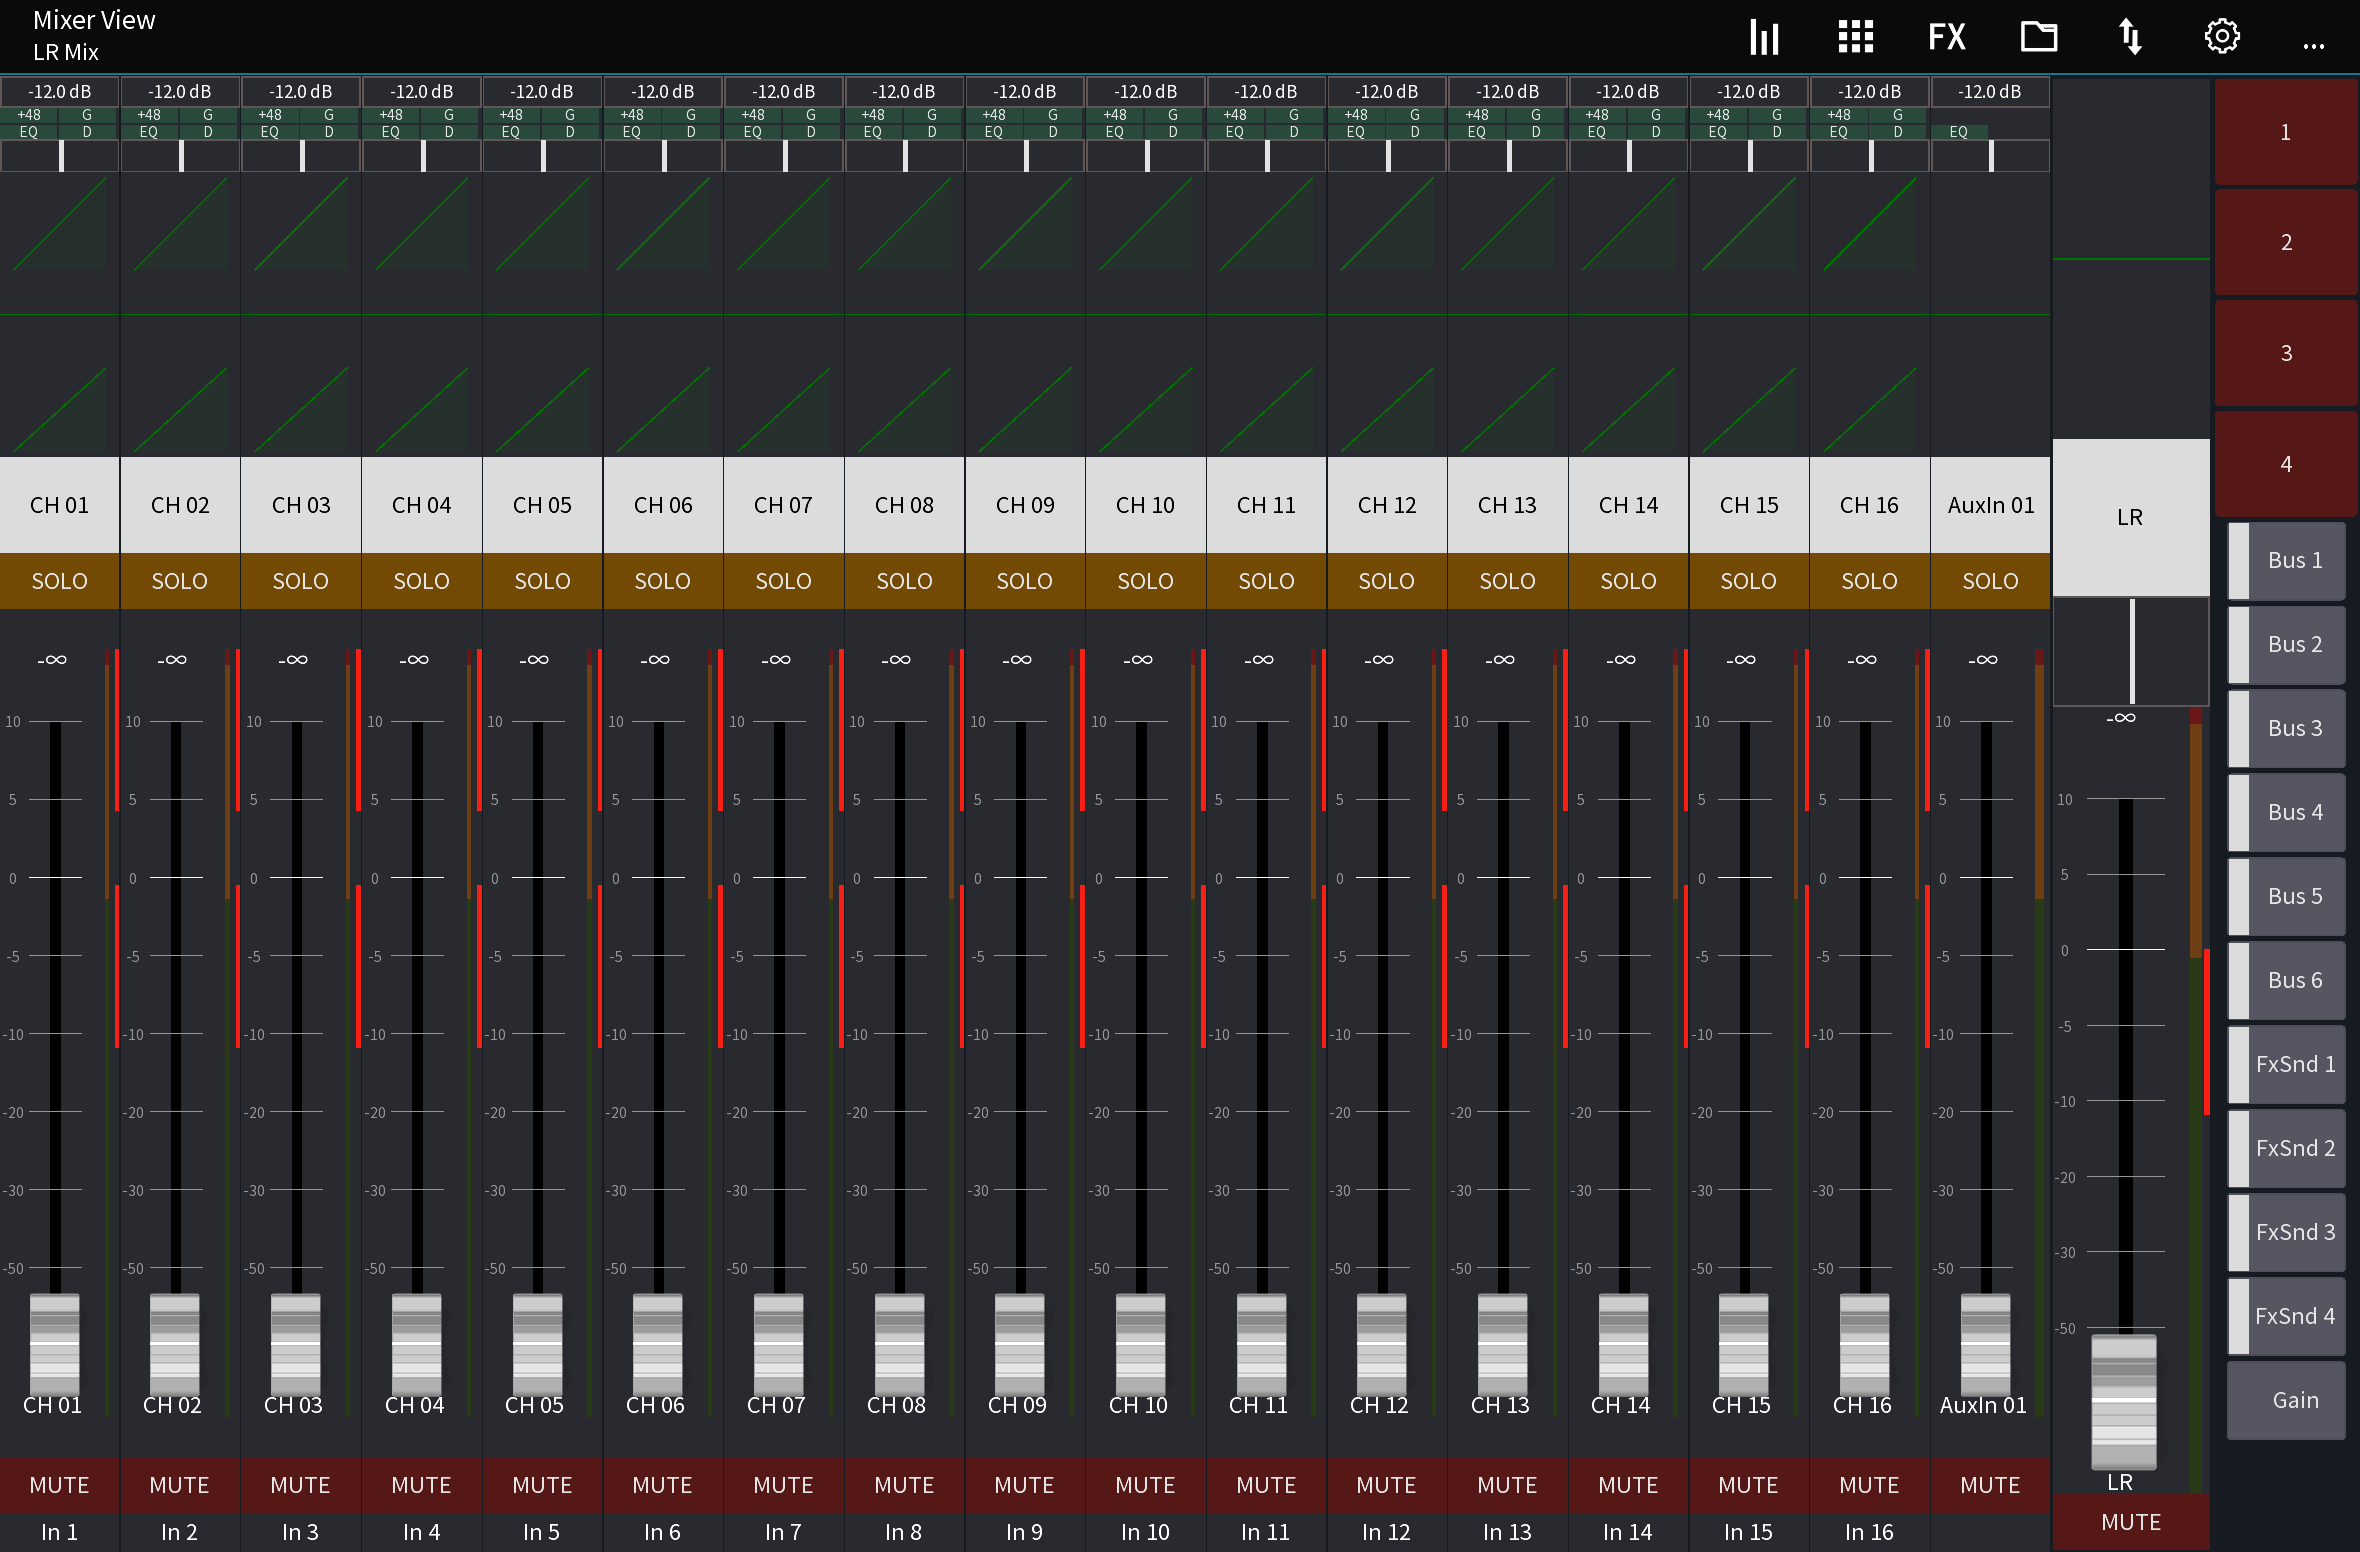
Task: Open the AuxIn 01 gain value -12.0 dB
Action: coord(1989,92)
